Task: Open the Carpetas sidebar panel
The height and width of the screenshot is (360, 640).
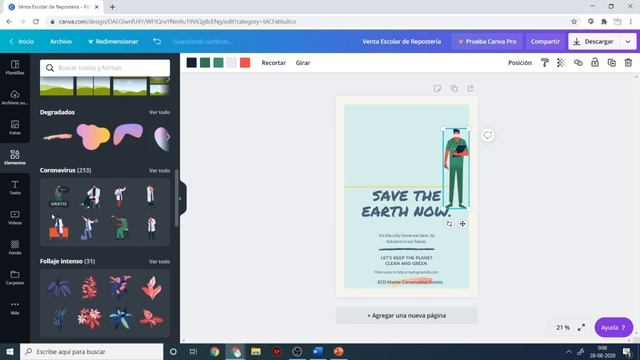Action: pos(15,278)
